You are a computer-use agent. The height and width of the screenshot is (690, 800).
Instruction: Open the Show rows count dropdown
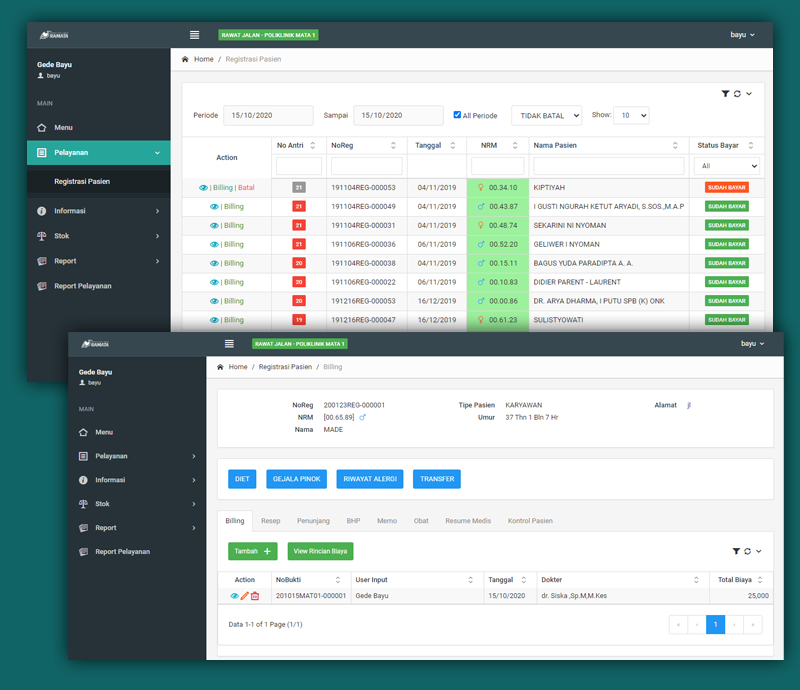pos(631,116)
